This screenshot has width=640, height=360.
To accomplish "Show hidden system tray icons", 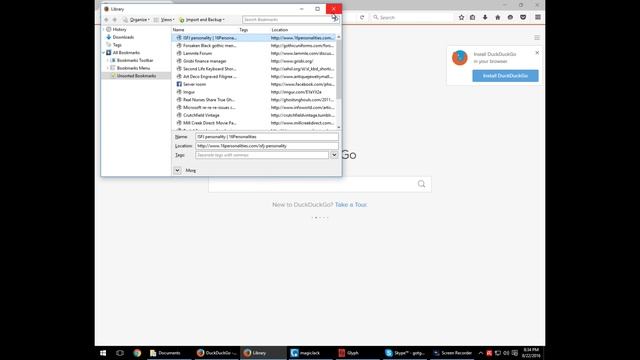I will (480, 353).
